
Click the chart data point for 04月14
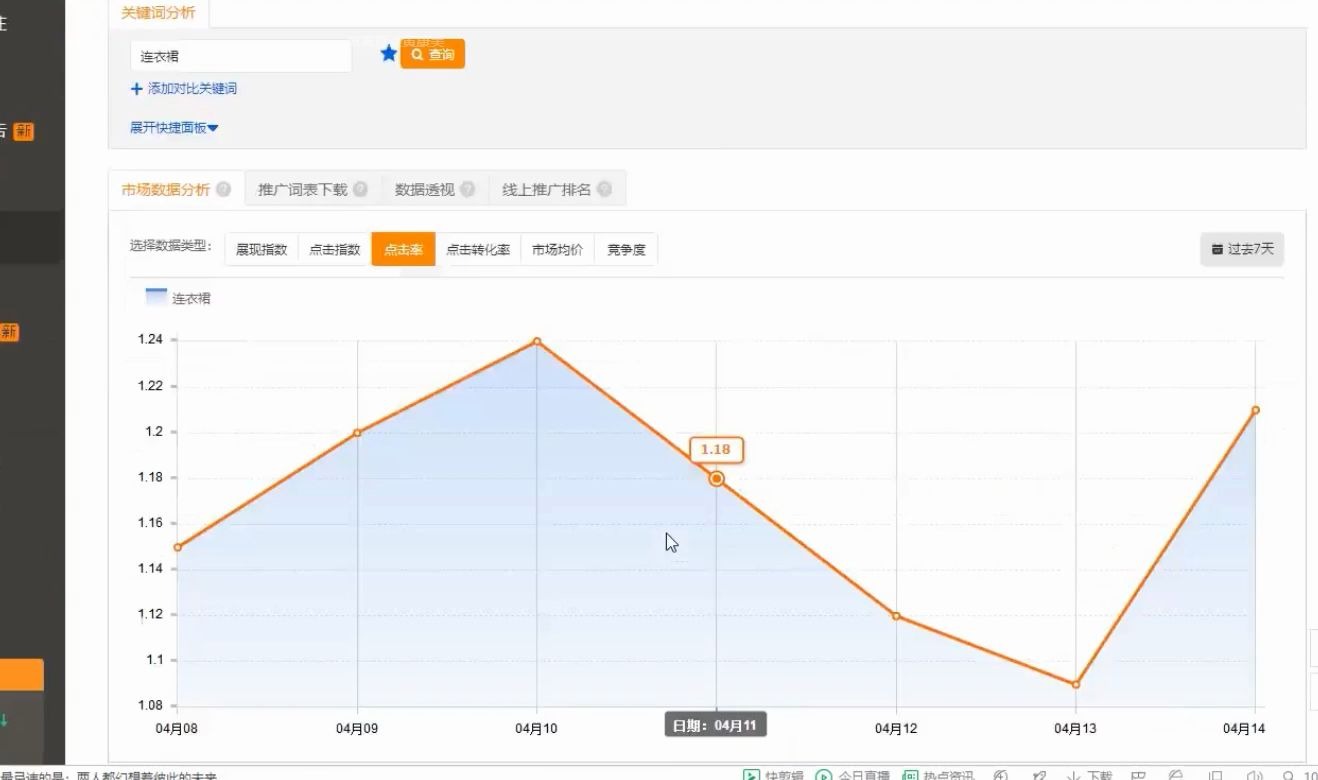click(x=1255, y=410)
